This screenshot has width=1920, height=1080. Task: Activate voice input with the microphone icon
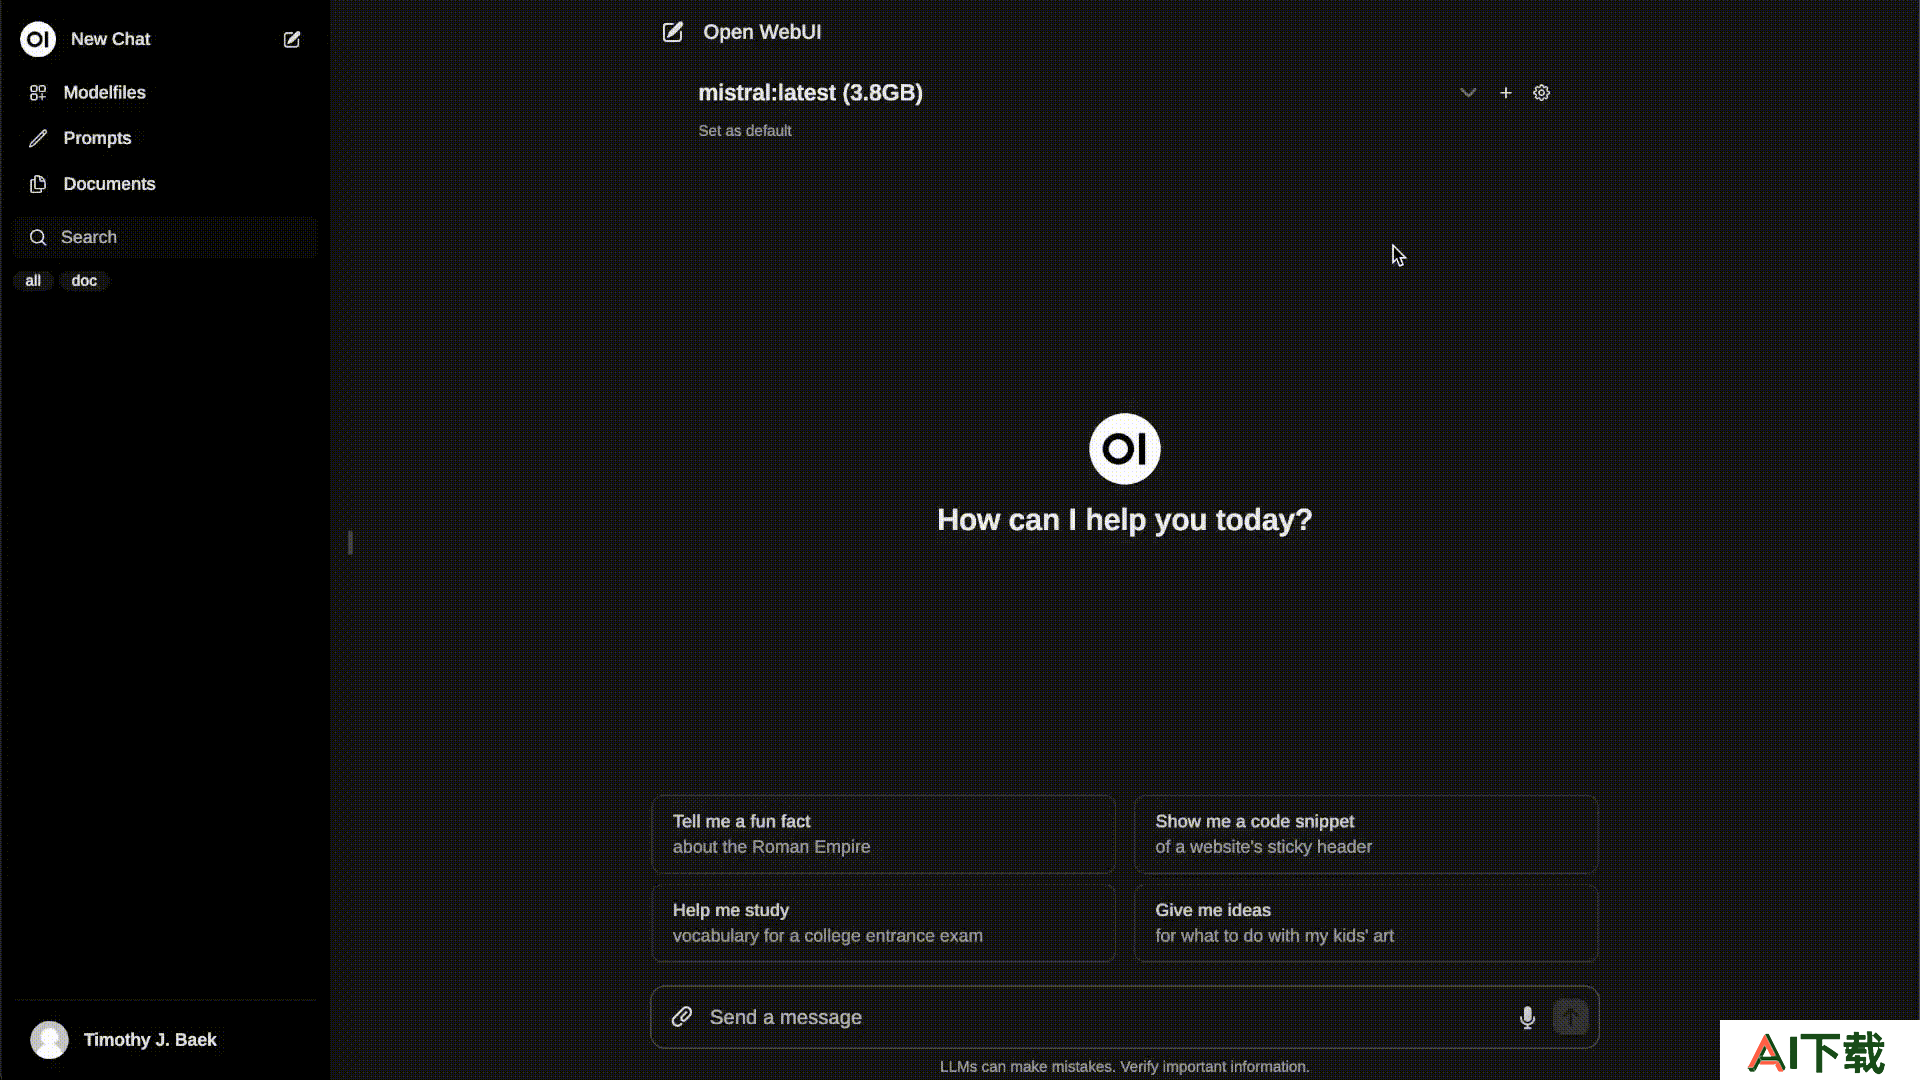click(x=1527, y=1018)
